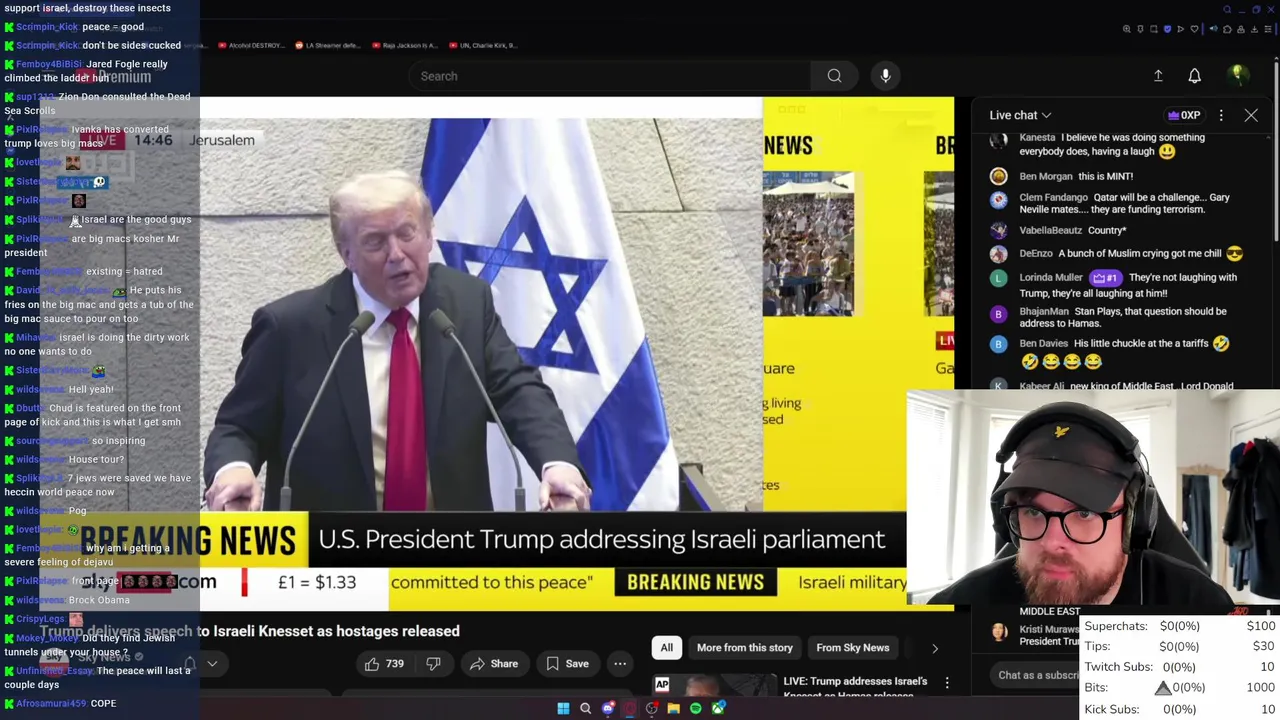Click the search tabs icon in title bar
This screenshot has width=1280, height=720.
(1227, 9)
